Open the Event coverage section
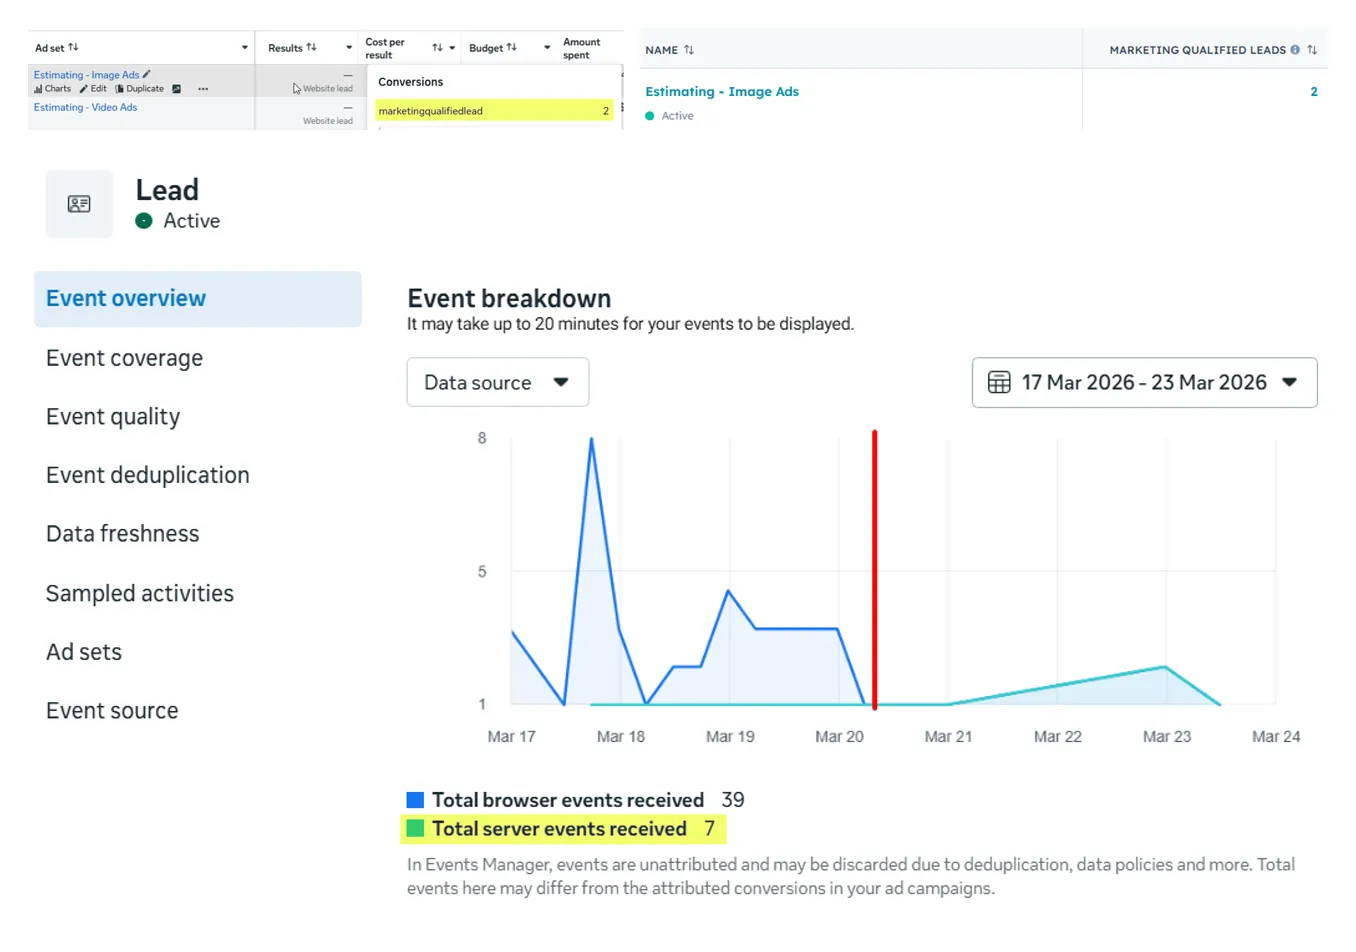 pos(124,358)
